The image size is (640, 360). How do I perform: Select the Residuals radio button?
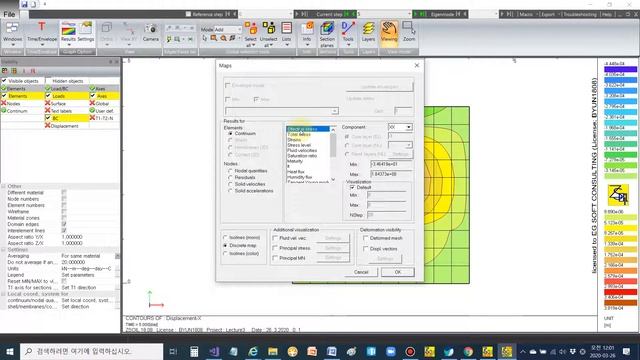231,178
